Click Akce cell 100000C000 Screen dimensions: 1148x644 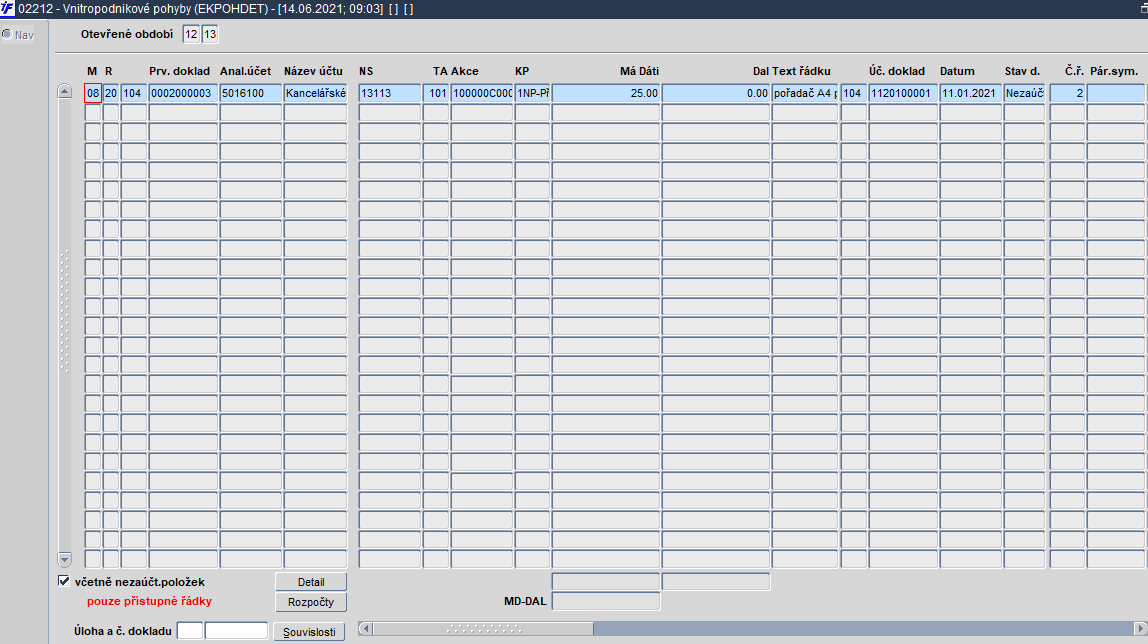482,93
